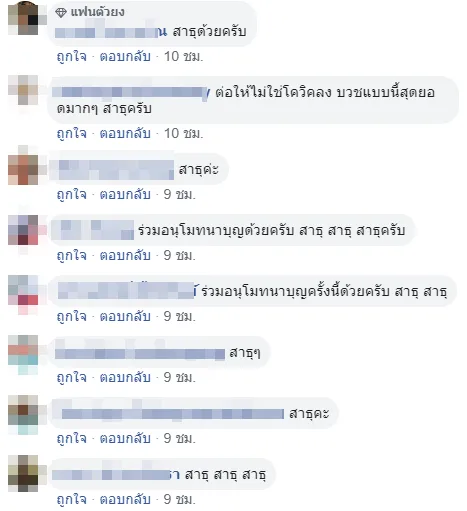Open avatar of commenter saying สาธุด้วยครับ
The height and width of the screenshot is (511, 467).
coord(23,19)
